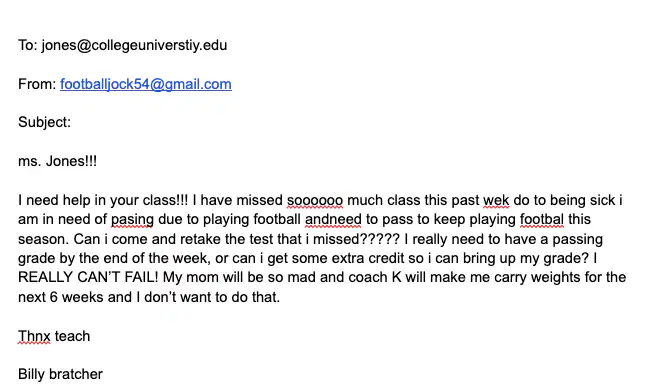Image resolution: width=671 pixels, height=385 pixels.
Task: Click the "From:" label
Action: [x=37, y=84]
